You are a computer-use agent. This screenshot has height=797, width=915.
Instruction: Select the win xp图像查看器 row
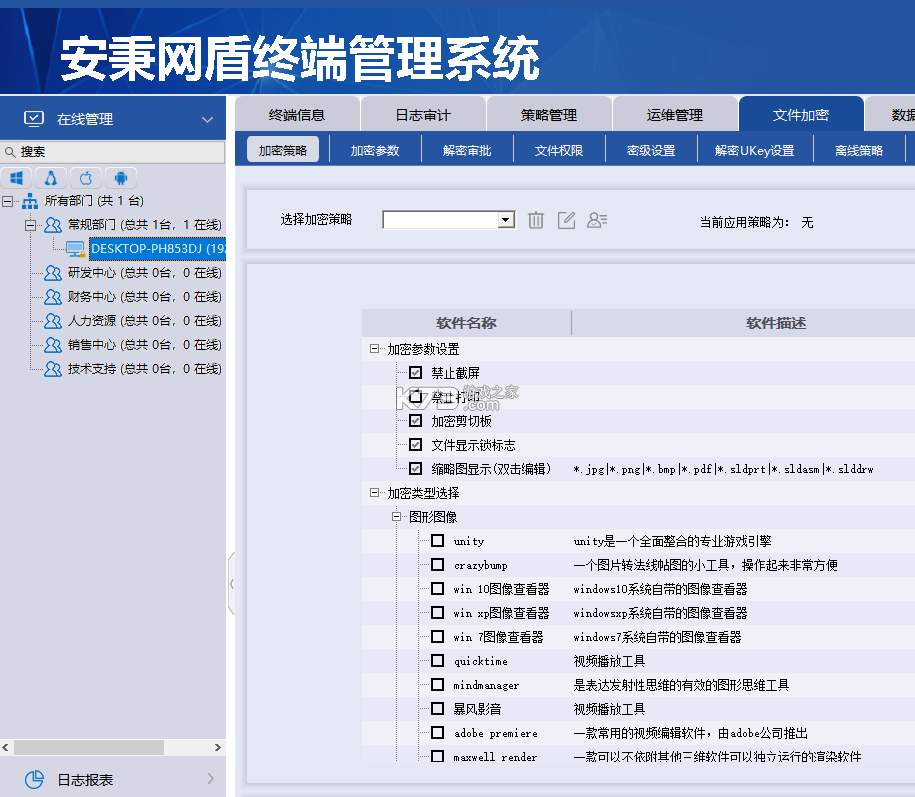tap(638, 613)
